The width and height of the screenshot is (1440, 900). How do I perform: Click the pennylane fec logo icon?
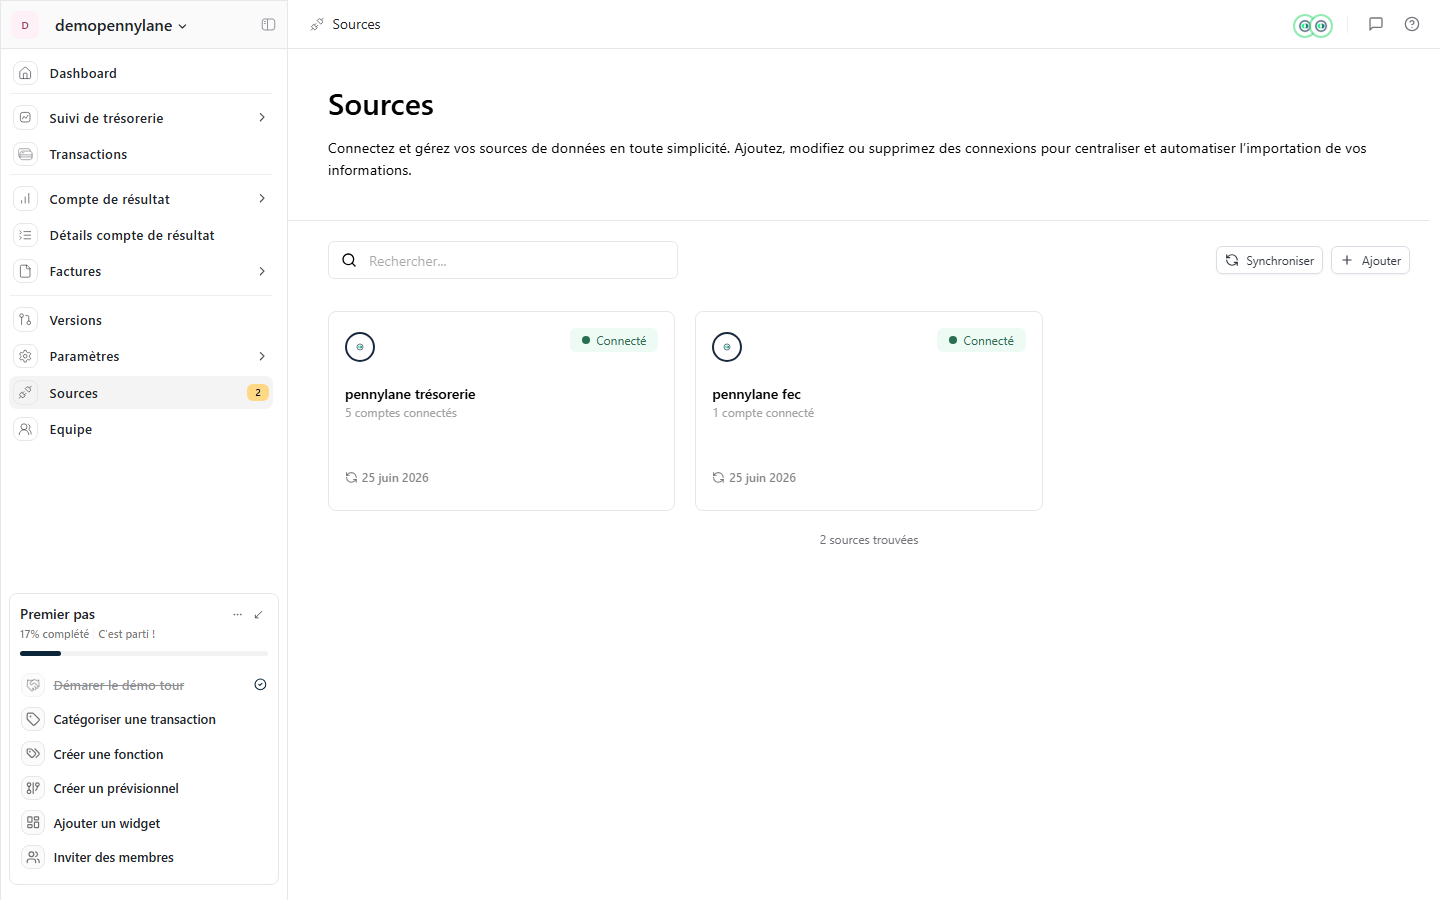pyautogui.click(x=727, y=347)
